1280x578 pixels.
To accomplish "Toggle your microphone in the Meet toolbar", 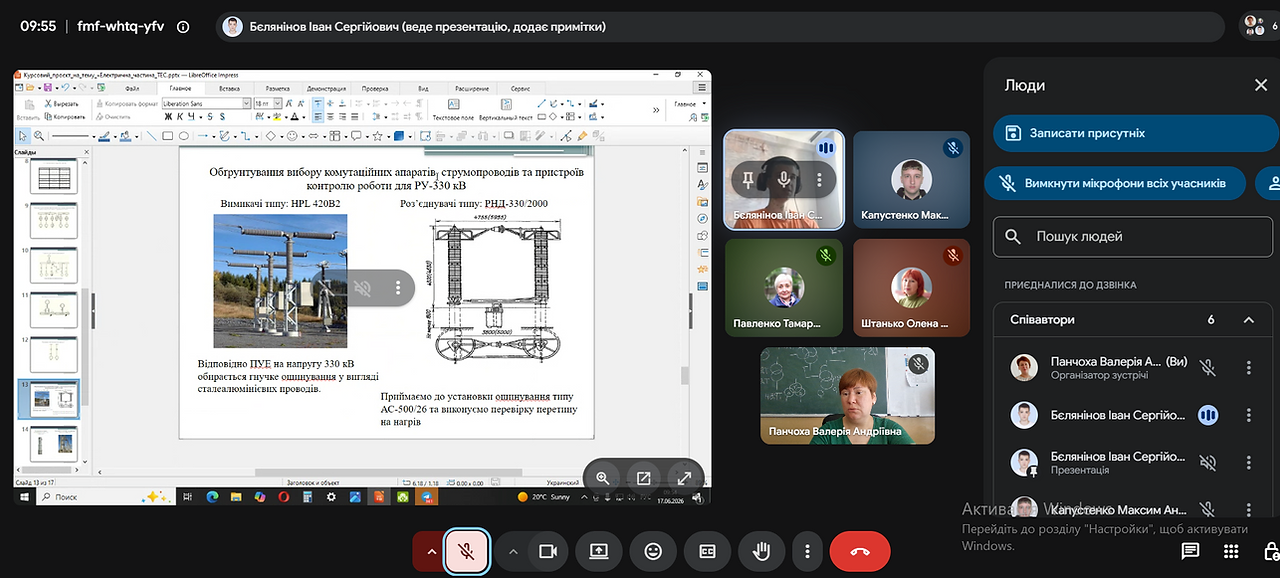I will tap(466, 551).
